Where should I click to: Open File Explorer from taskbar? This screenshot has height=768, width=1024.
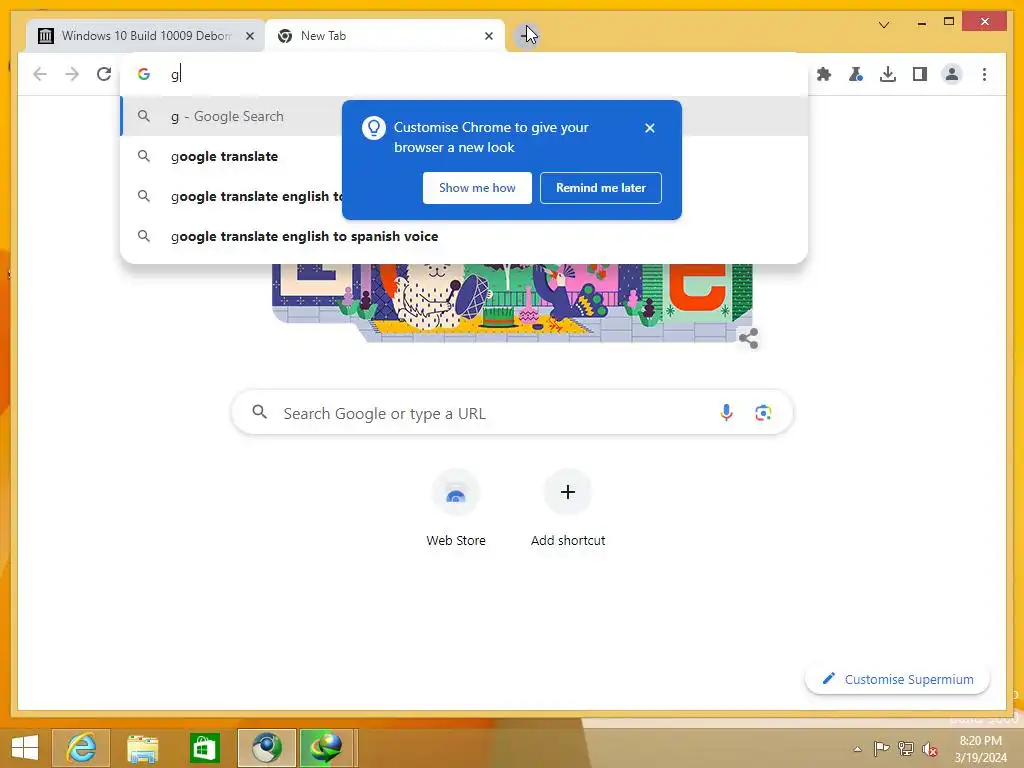tap(142, 748)
